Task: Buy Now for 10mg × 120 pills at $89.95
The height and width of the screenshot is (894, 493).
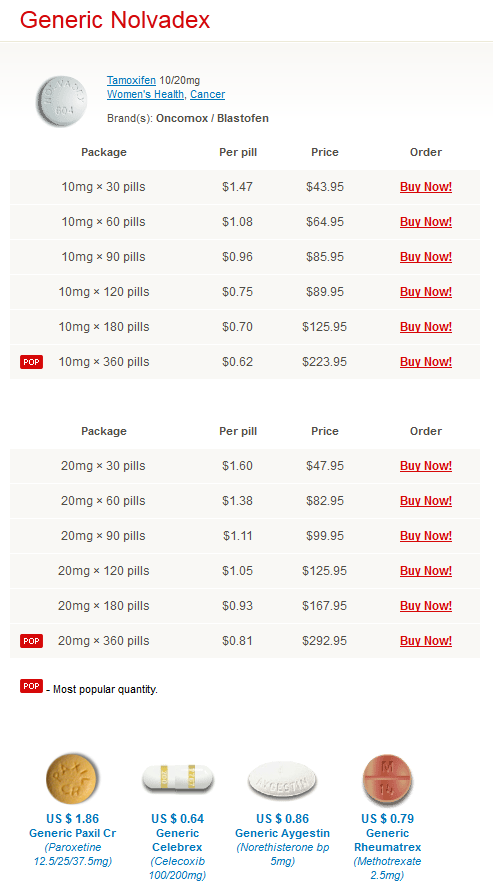Action: click(426, 292)
